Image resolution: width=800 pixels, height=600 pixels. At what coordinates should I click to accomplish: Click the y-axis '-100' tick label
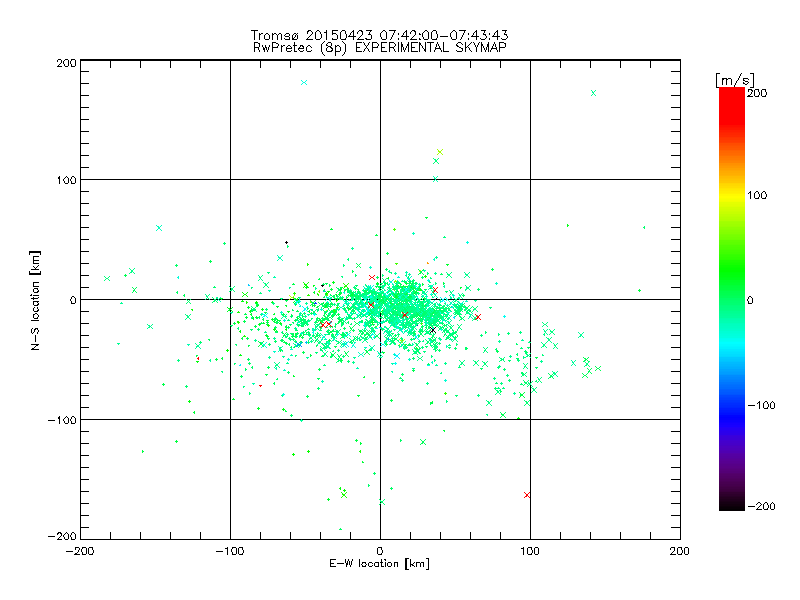pos(62,420)
